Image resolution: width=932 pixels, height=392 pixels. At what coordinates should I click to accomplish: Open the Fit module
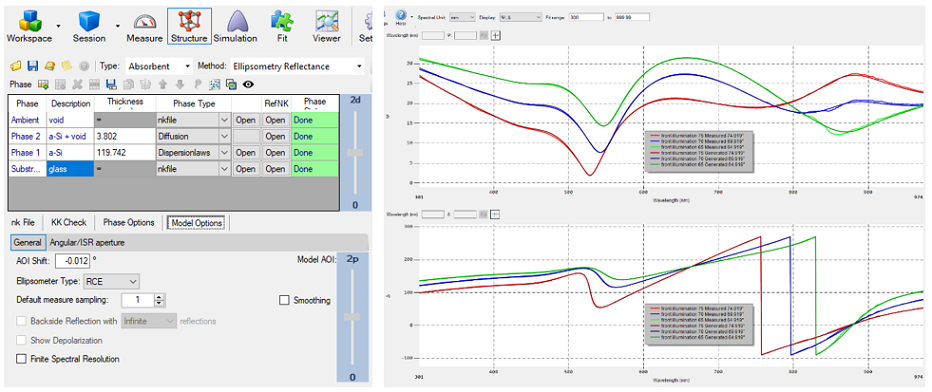pyautogui.click(x=282, y=25)
